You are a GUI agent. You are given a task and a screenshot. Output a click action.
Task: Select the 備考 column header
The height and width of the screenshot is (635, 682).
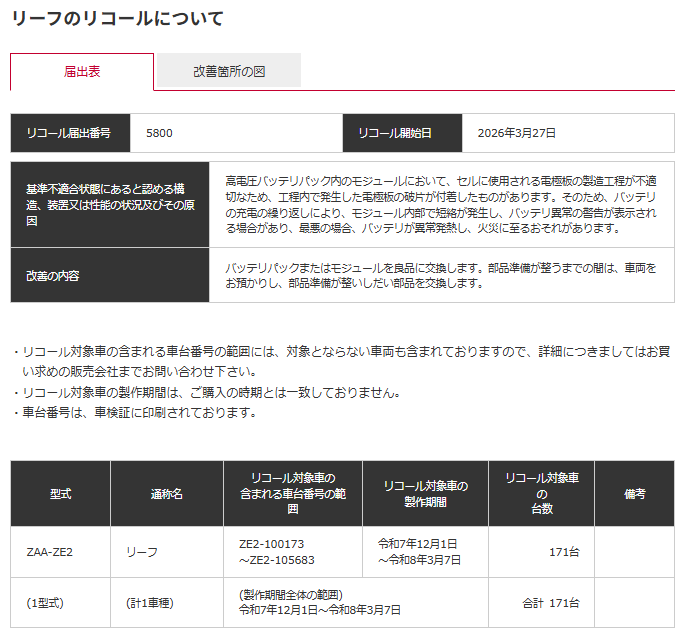click(635, 494)
